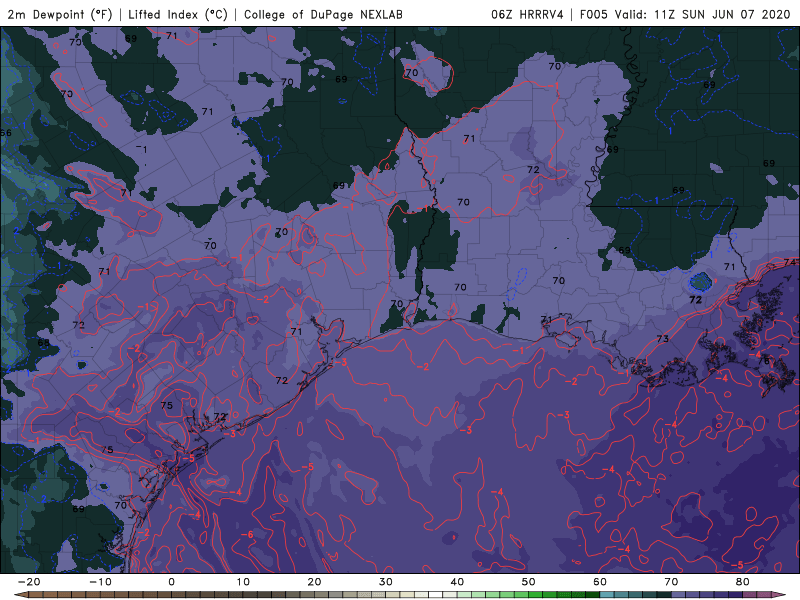Click the "73" dewpoint value on the map
The image size is (800, 600).
point(662,339)
